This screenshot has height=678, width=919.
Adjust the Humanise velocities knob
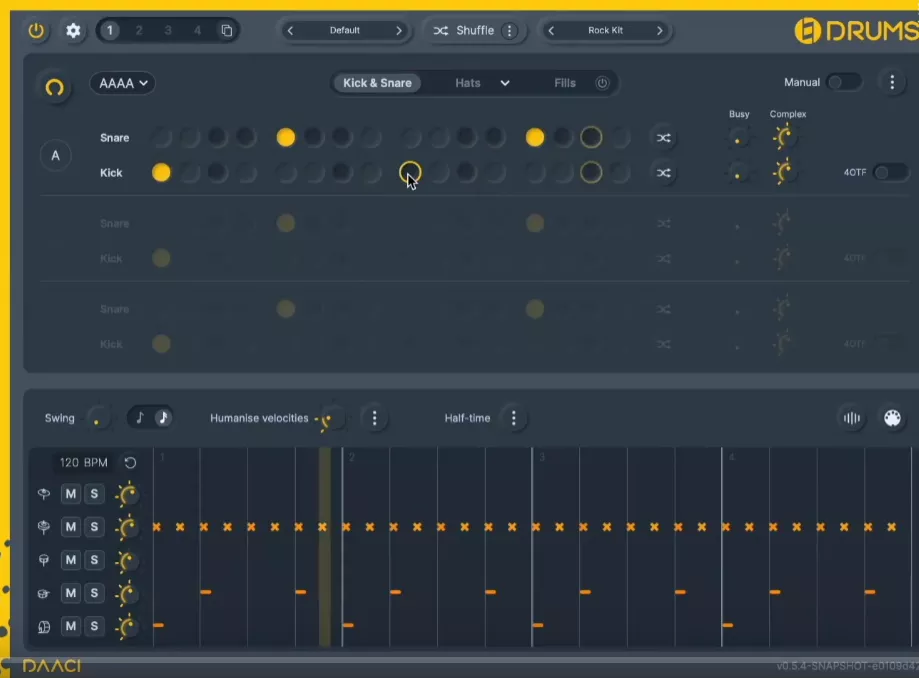coord(330,419)
